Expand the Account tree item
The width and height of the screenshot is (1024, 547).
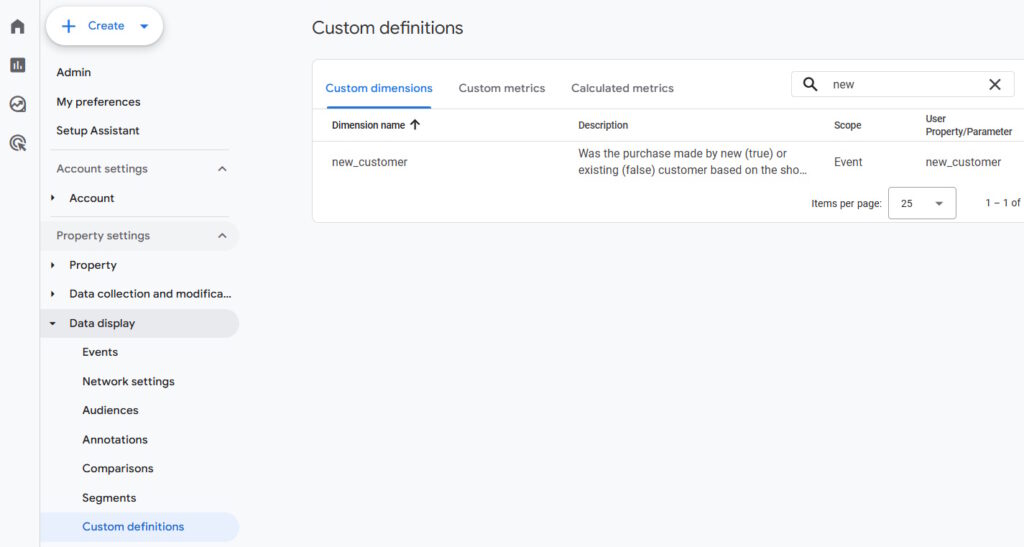coord(53,198)
